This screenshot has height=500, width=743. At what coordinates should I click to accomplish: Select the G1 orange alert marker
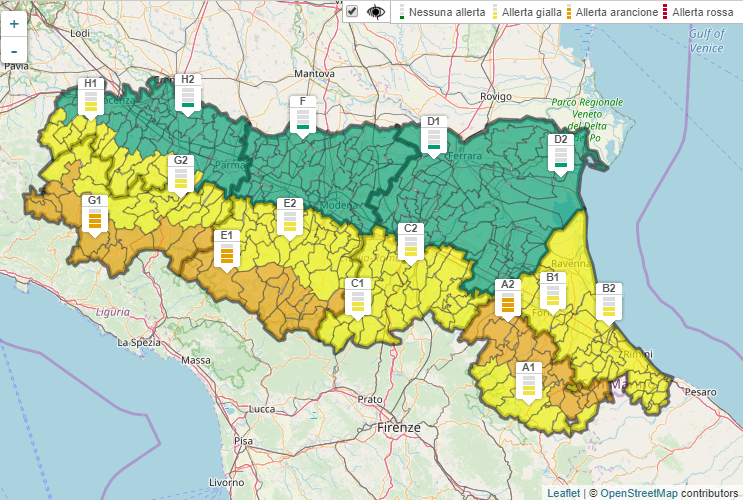(x=95, y=213)
